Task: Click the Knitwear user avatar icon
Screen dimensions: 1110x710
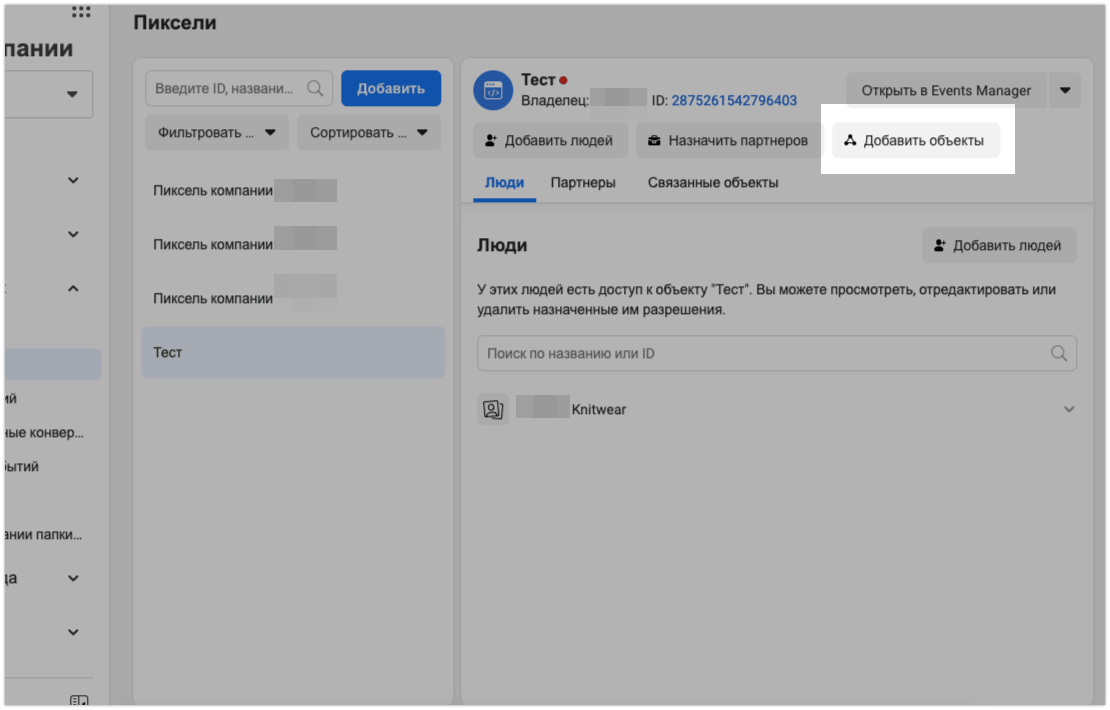Action: pos(493,409)
